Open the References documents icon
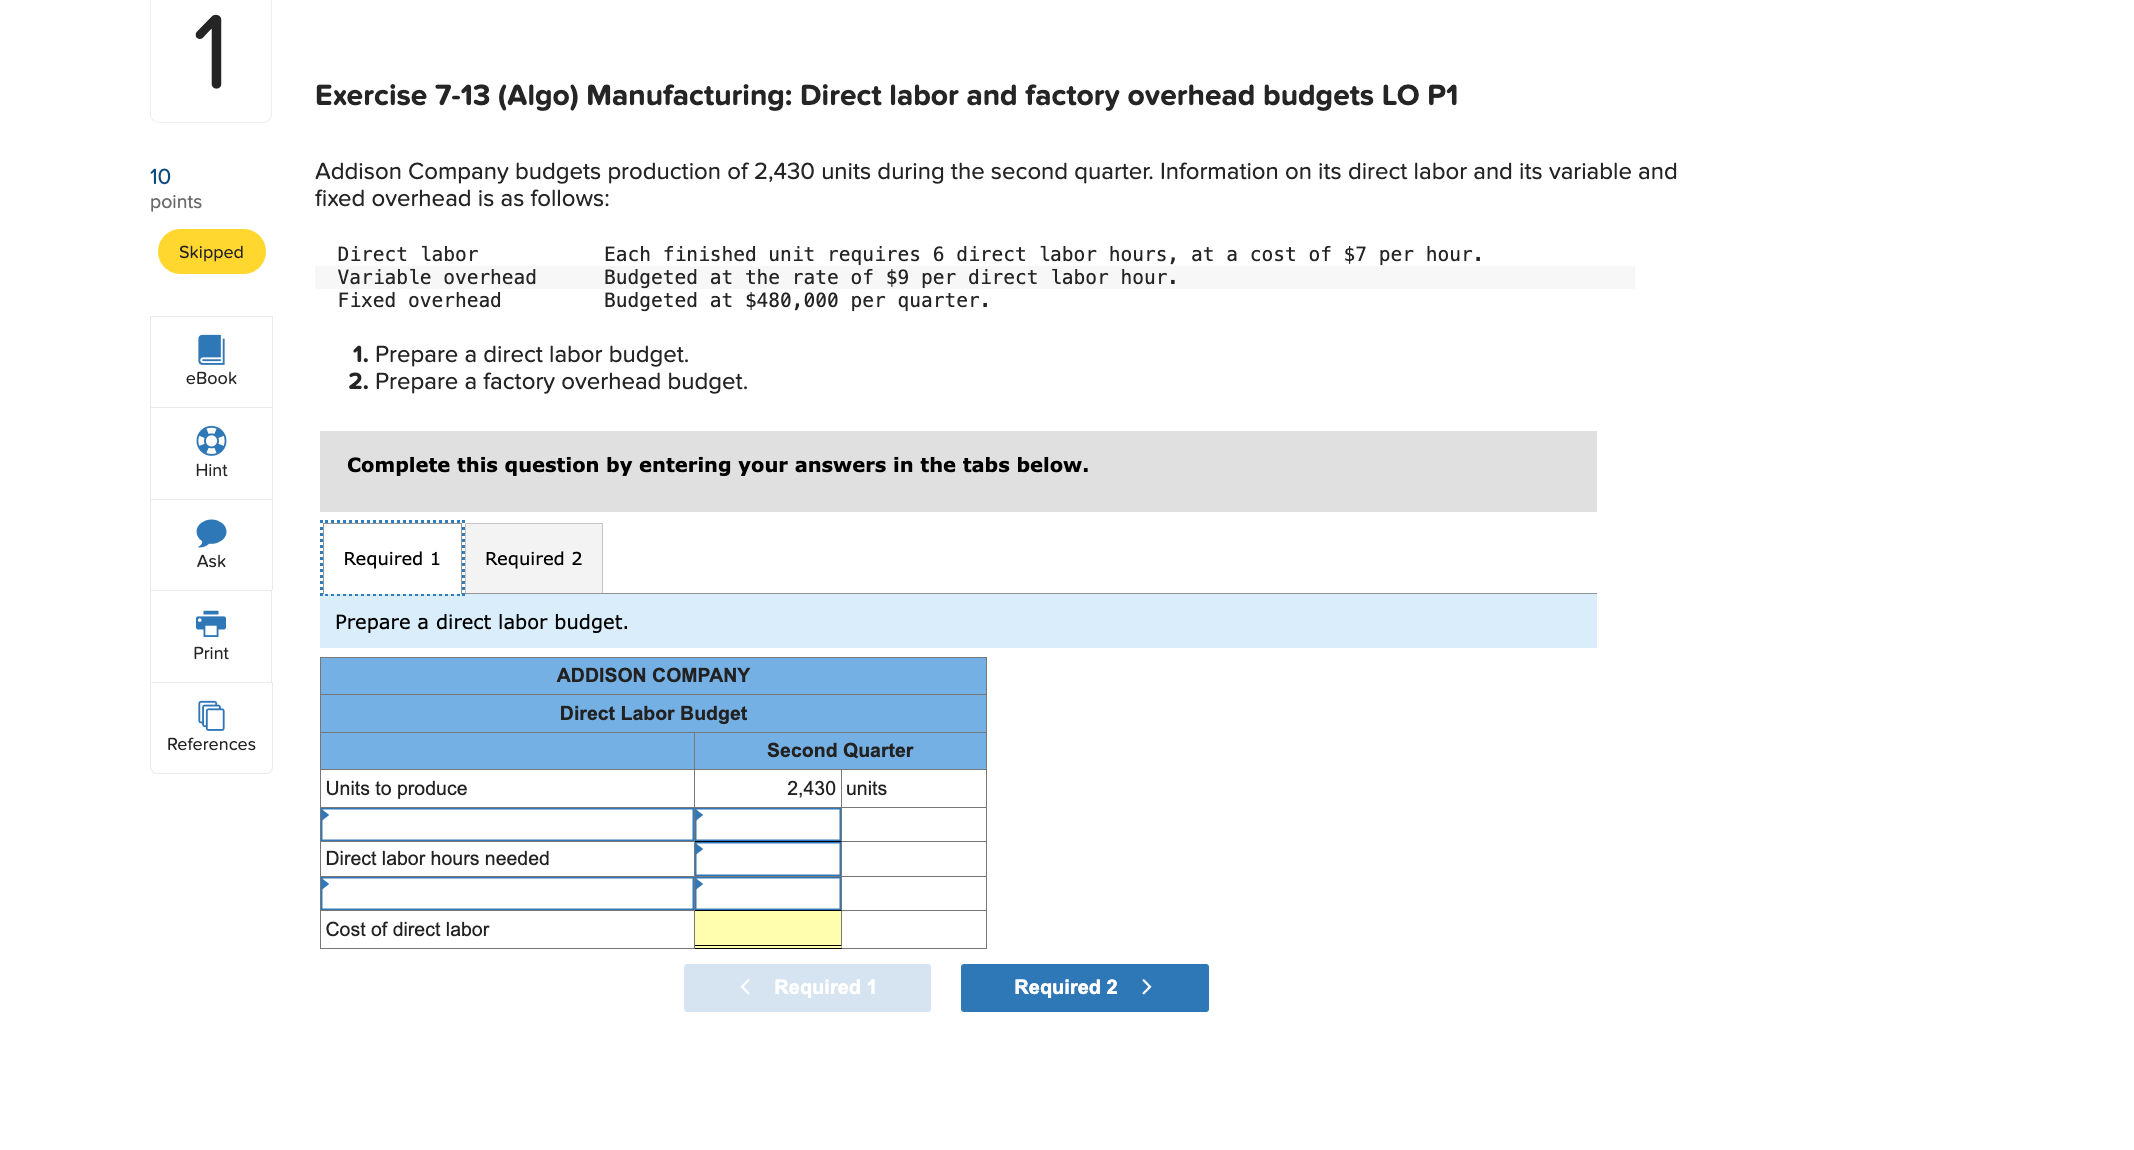The image size is (2134, 1150). pos(211,715)
